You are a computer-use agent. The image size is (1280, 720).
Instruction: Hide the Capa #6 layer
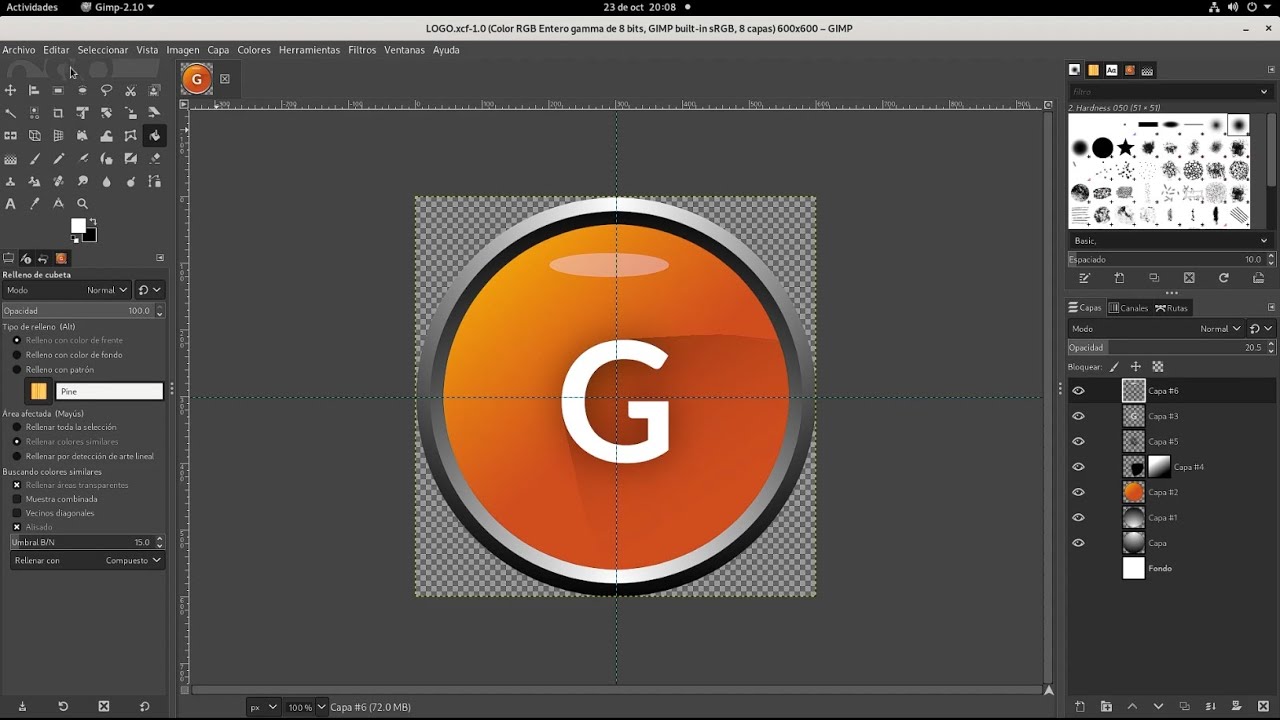pos(1078,391)
